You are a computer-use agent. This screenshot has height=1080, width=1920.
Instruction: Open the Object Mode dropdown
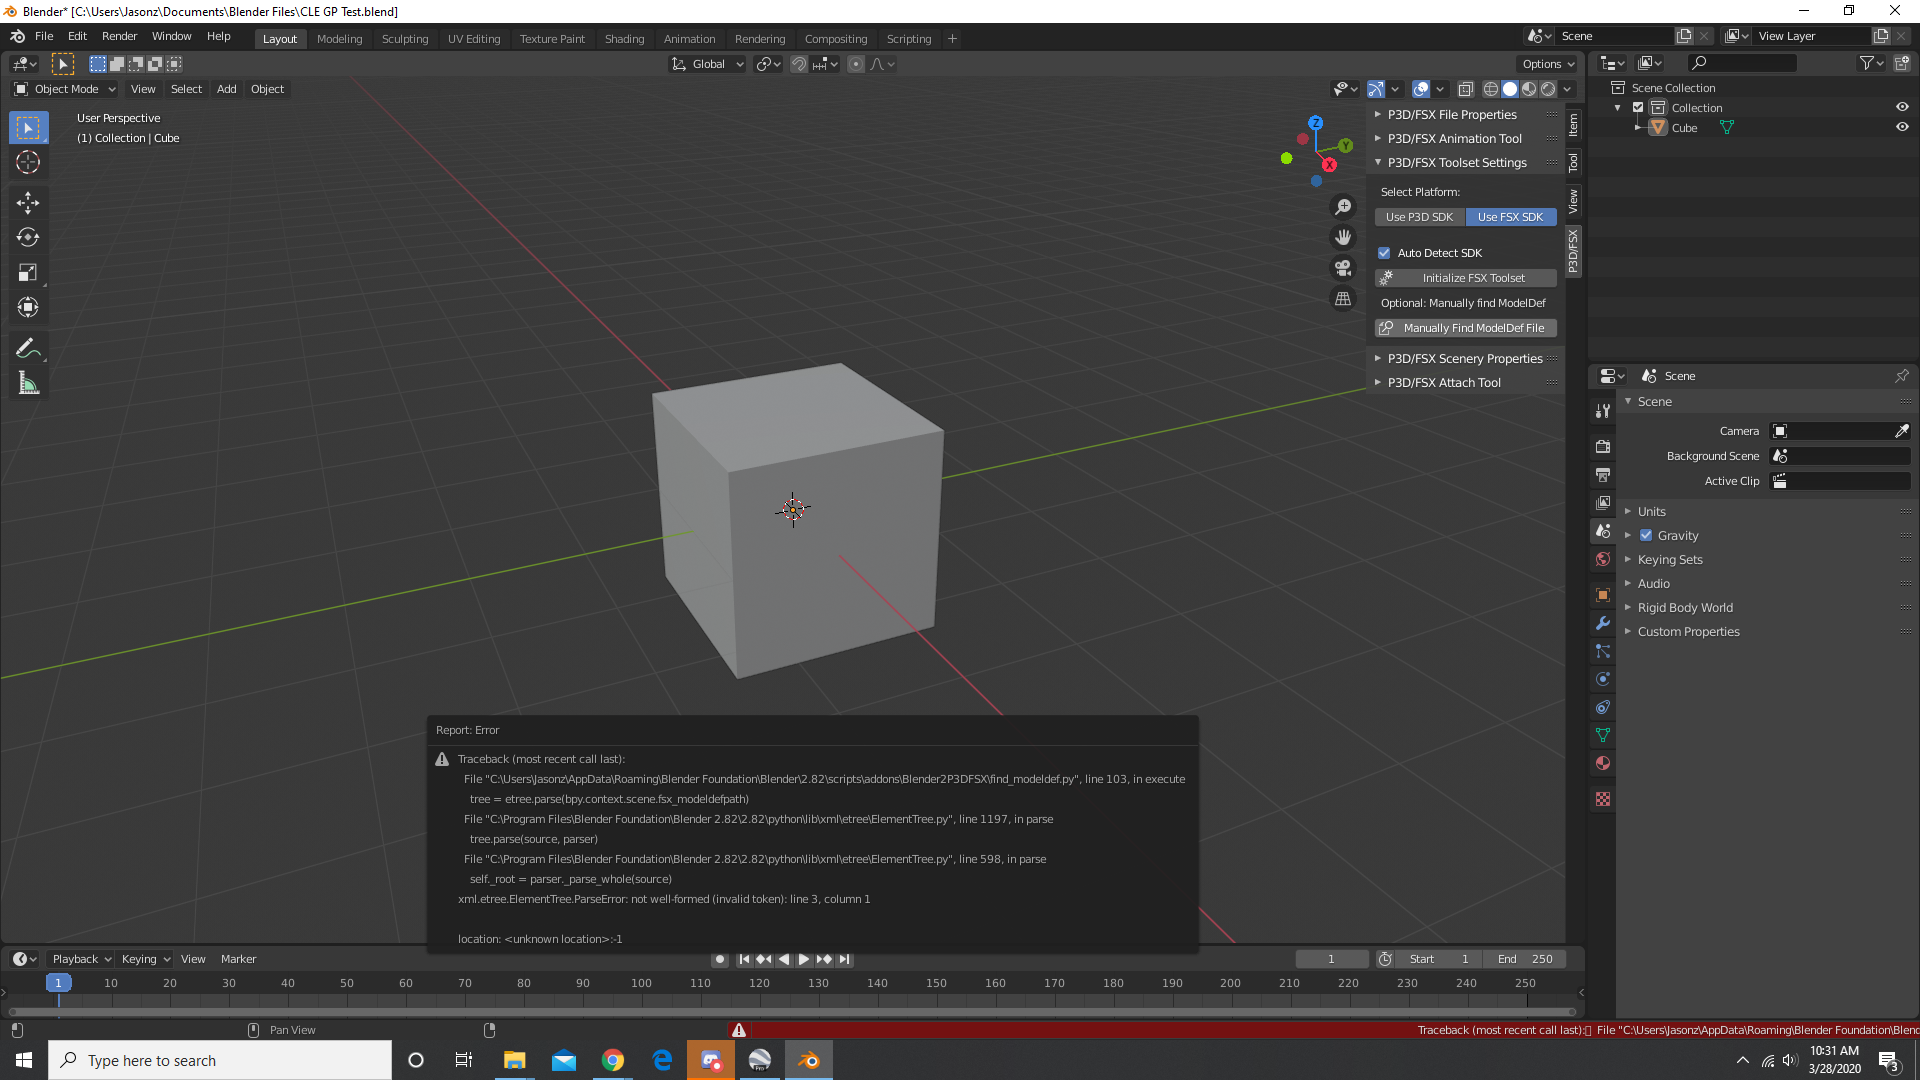pos(65,89)
